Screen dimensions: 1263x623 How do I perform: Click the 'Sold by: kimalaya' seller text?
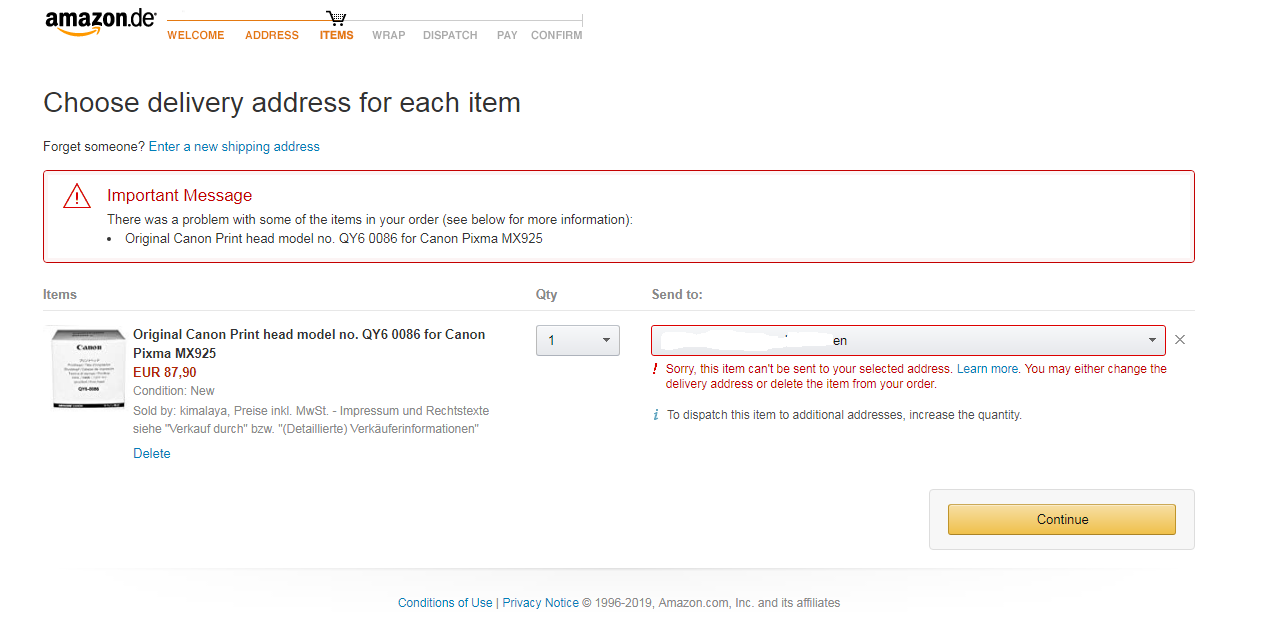point(311,420)
